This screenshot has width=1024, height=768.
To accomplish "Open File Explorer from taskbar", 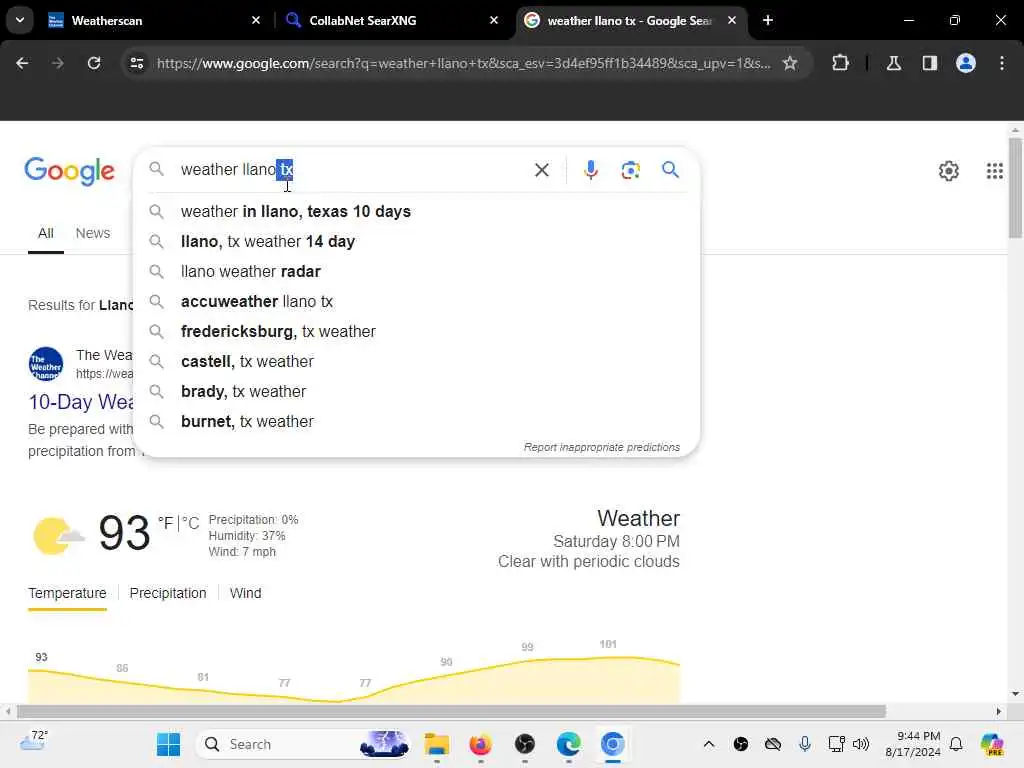I will click(436, 744).
